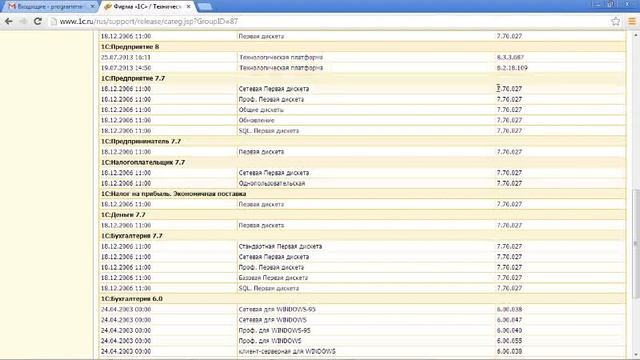Open SQL. Первая дискета under Предприятие 7.7
Screen dimensions: 640x360
[x=269, y=131]
